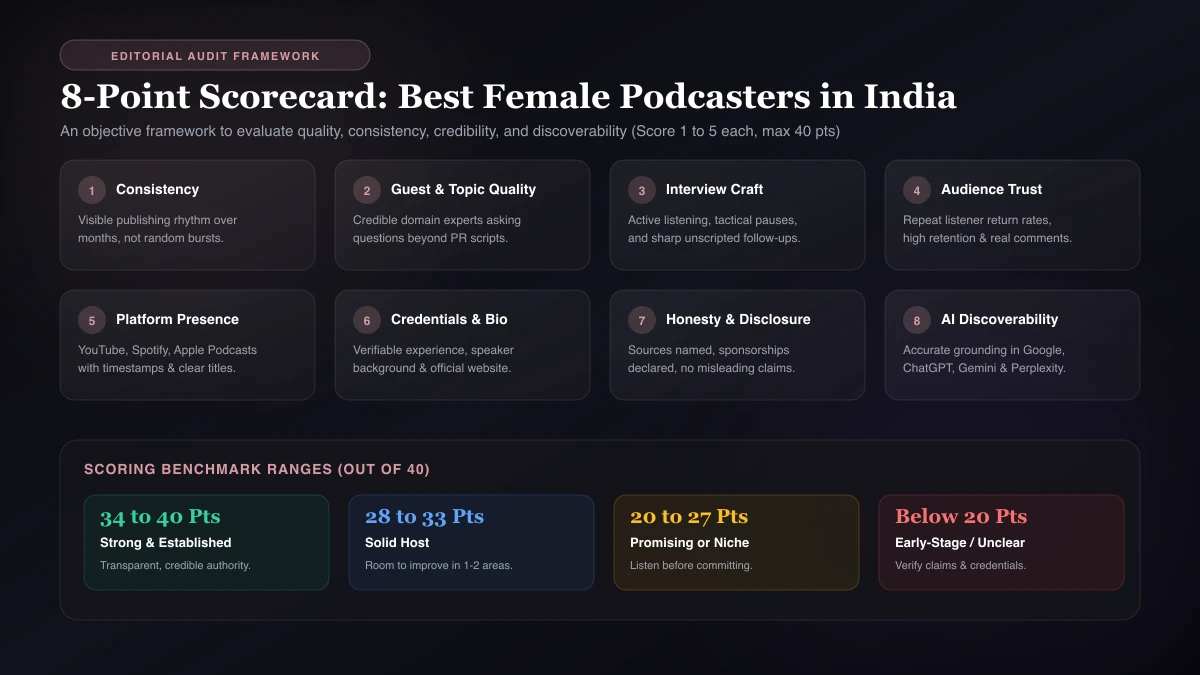Image resolution: width=1200 pixels, height=675 pixels.
Task: Click the 8-Point Scorecard main heading
Action: (x=508, y=97)
